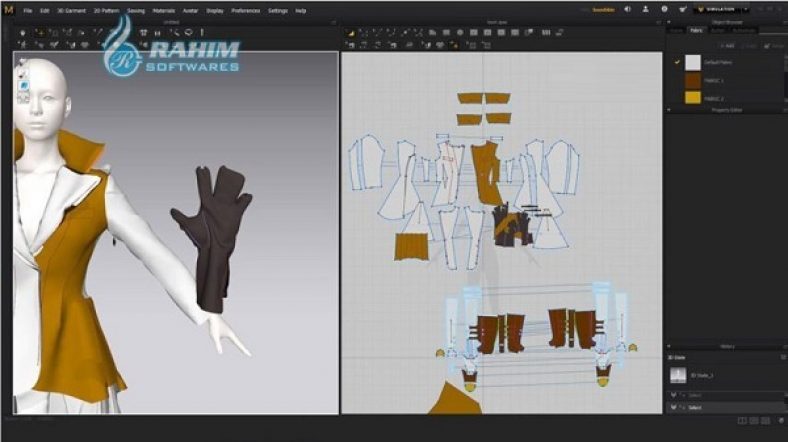788x442 pixels.
Task: Select the brown FABRIC_1 swatch
Action: [x=693, y=80]
